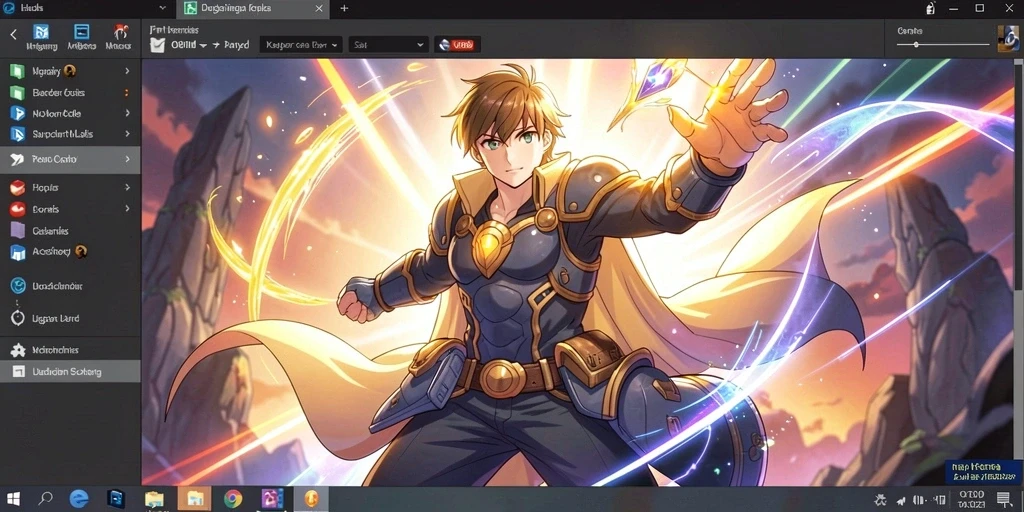Click the new tab plus button
1024x512 pixels.
(x=344, y=8)
